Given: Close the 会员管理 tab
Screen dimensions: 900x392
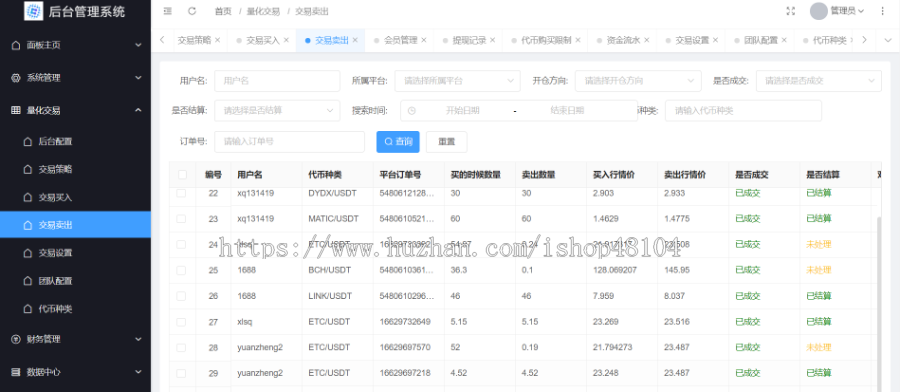Looking at the screenshot, I should point(424,40).
